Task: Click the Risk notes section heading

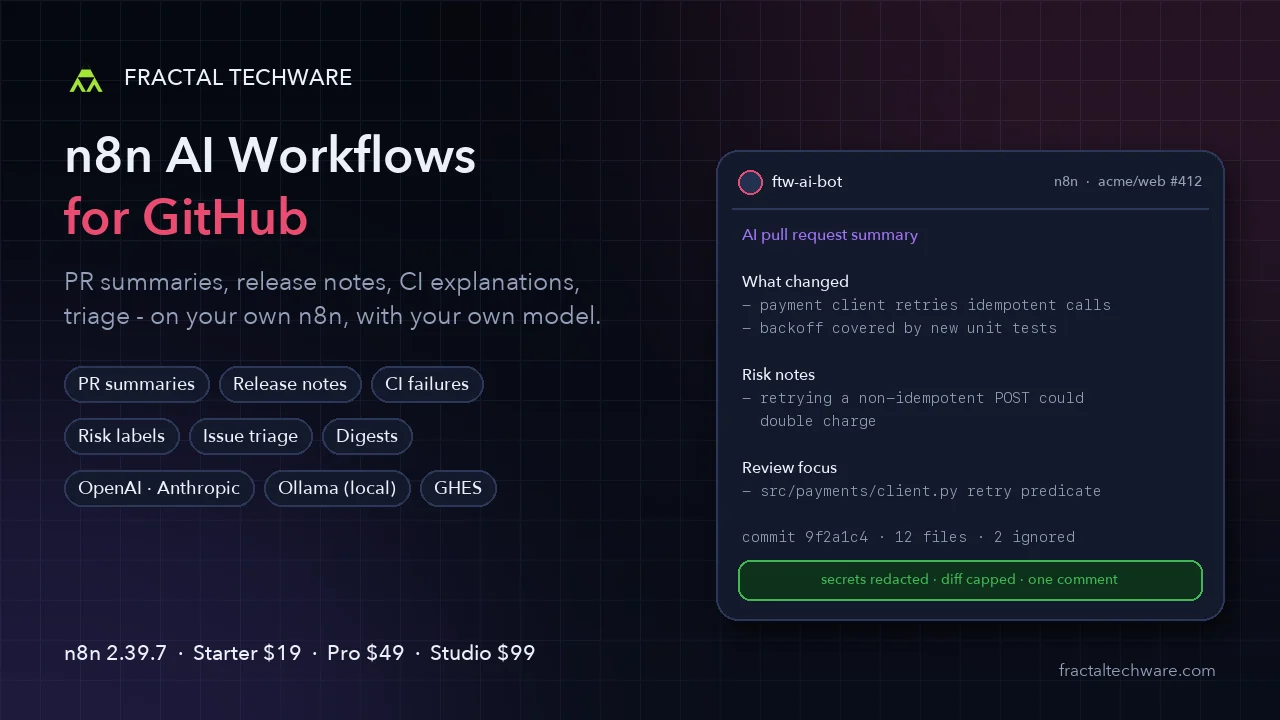Action: 778,375
